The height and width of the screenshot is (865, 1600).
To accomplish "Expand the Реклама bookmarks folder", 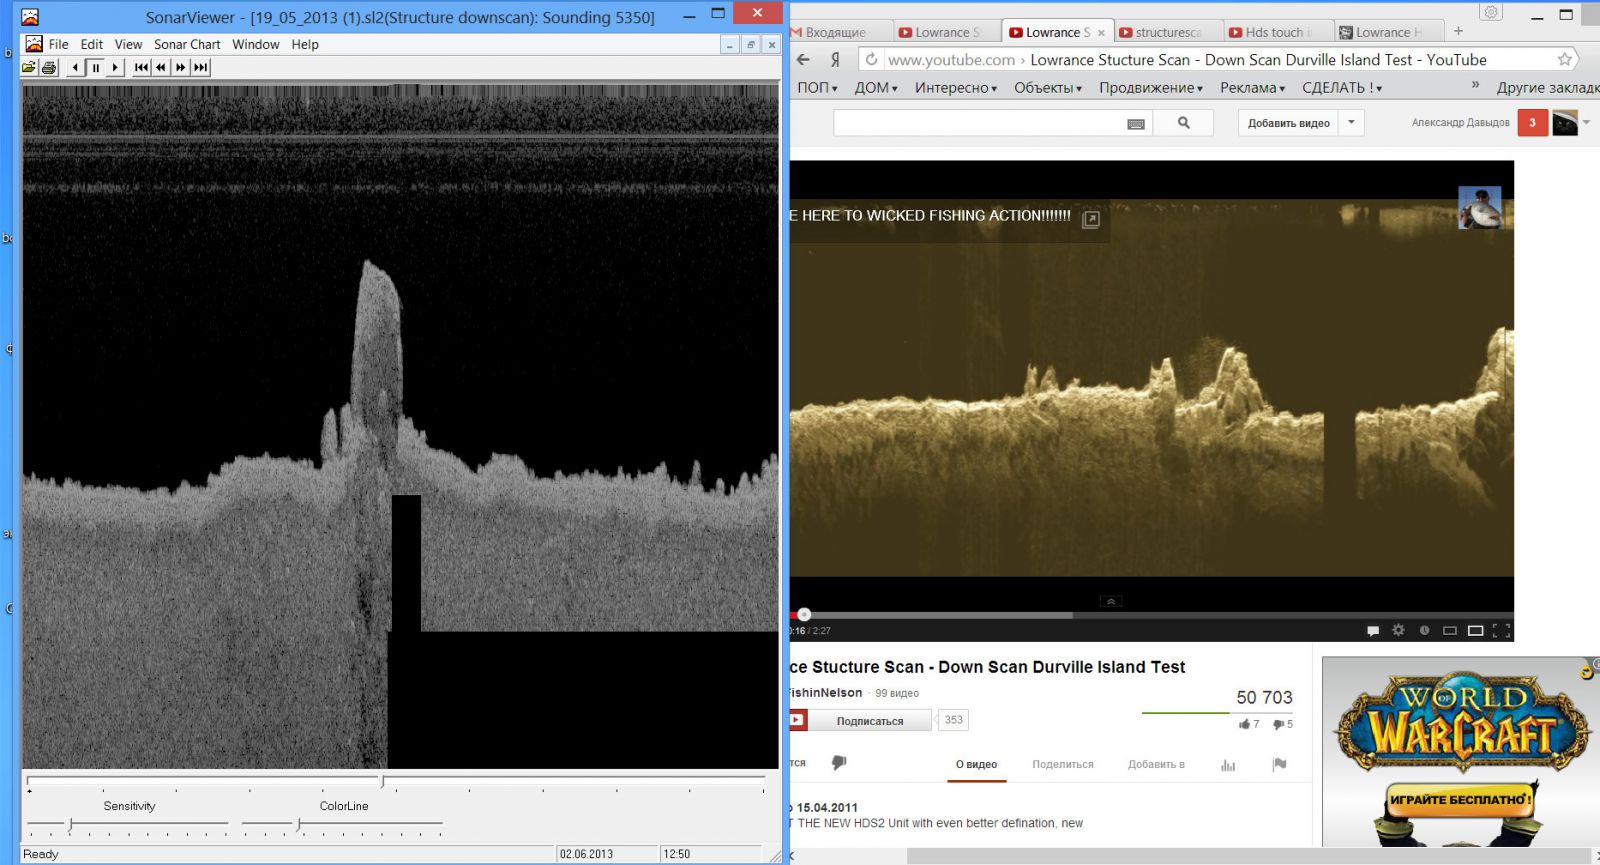I will (x=1252, y=88).
